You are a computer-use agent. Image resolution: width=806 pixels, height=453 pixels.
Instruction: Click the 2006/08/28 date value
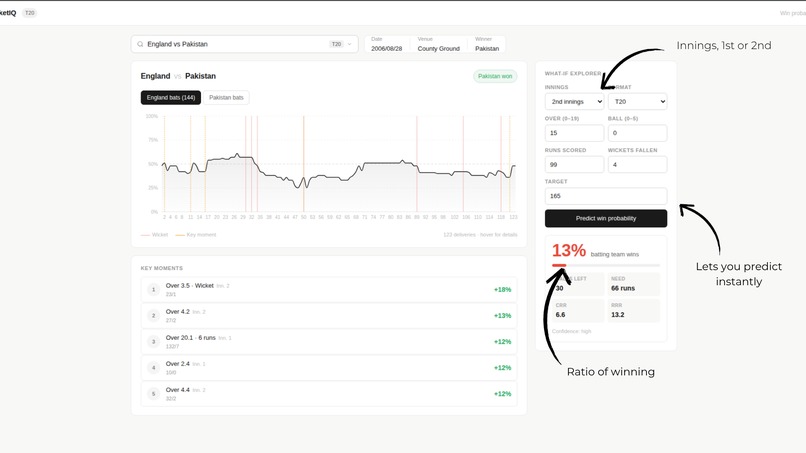coord(387,49)
